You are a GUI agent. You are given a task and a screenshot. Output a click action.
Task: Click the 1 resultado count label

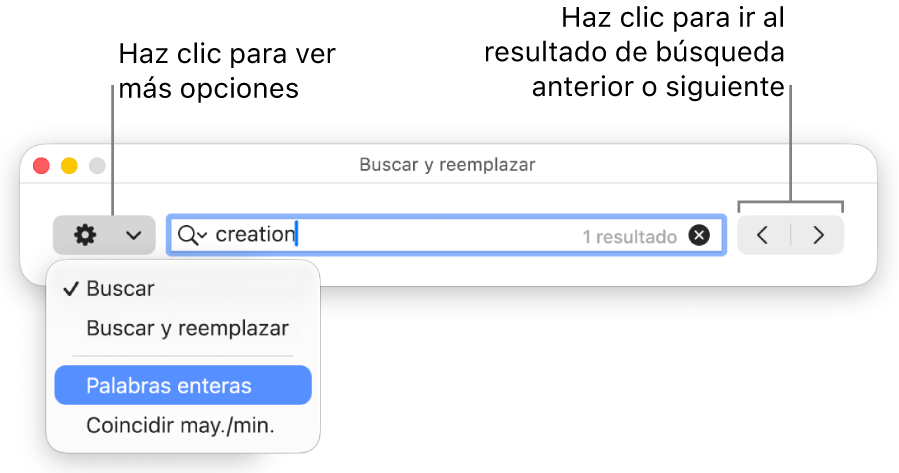(630, 237)
